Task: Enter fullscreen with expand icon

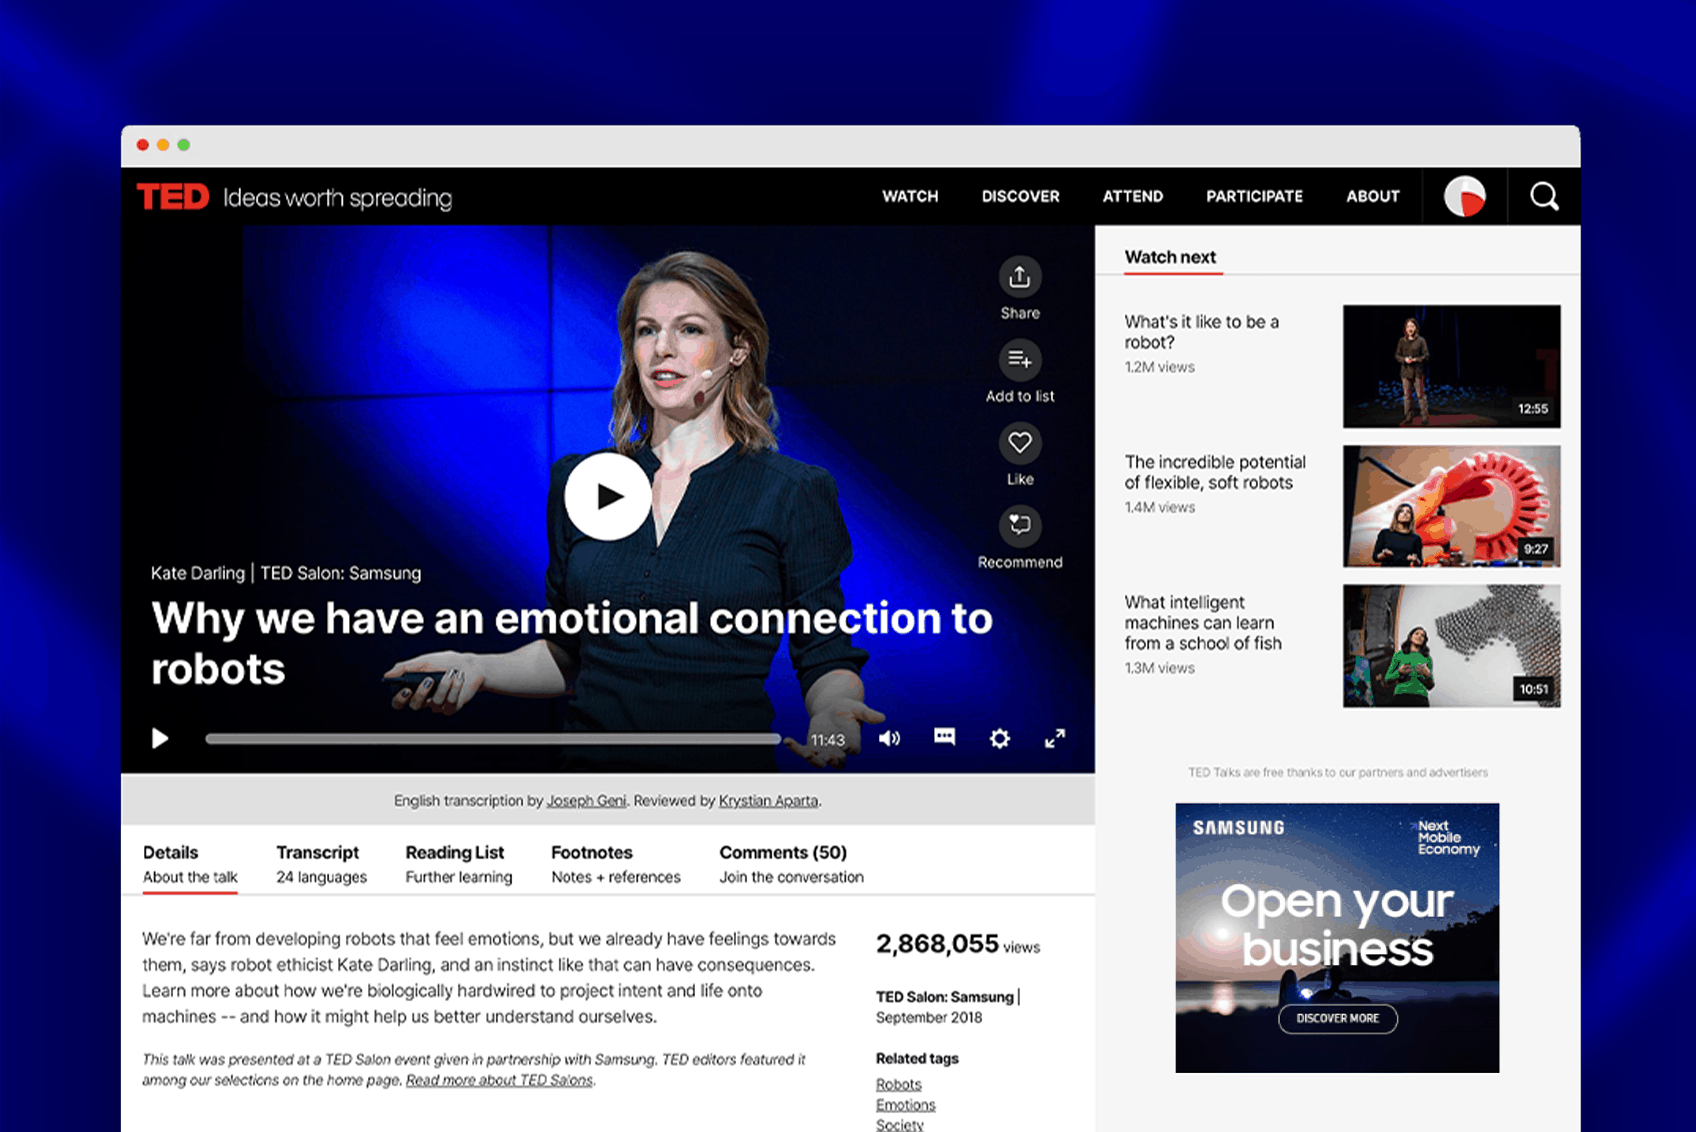Action: coord(1055,738)
